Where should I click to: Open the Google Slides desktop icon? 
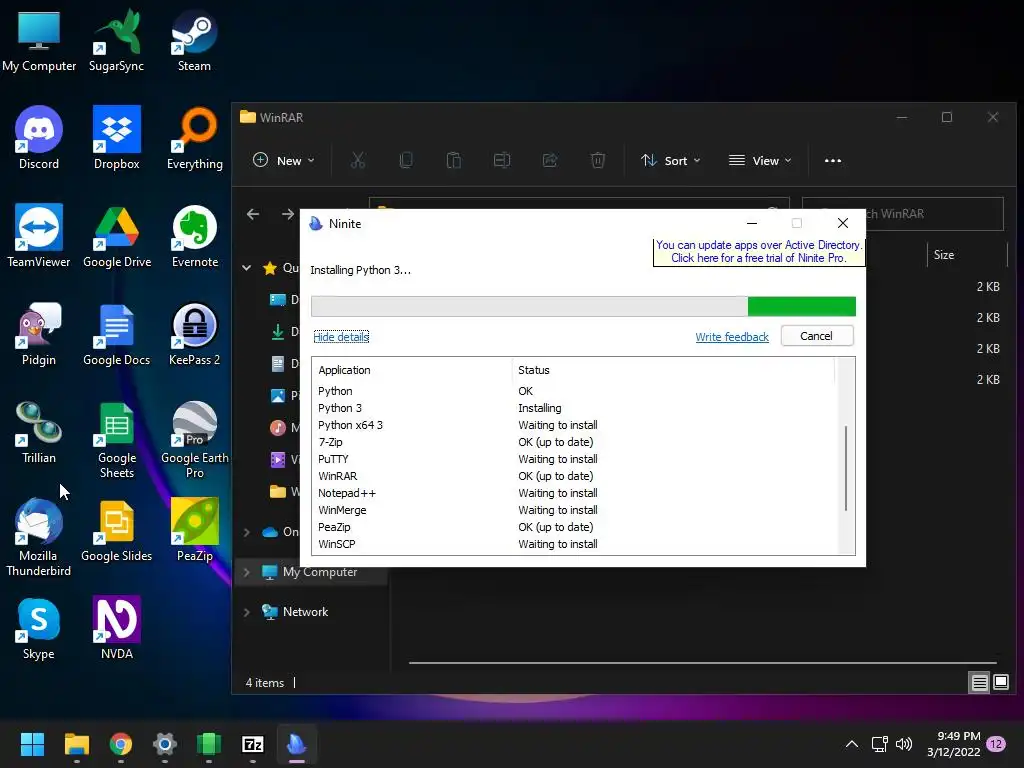116,530
